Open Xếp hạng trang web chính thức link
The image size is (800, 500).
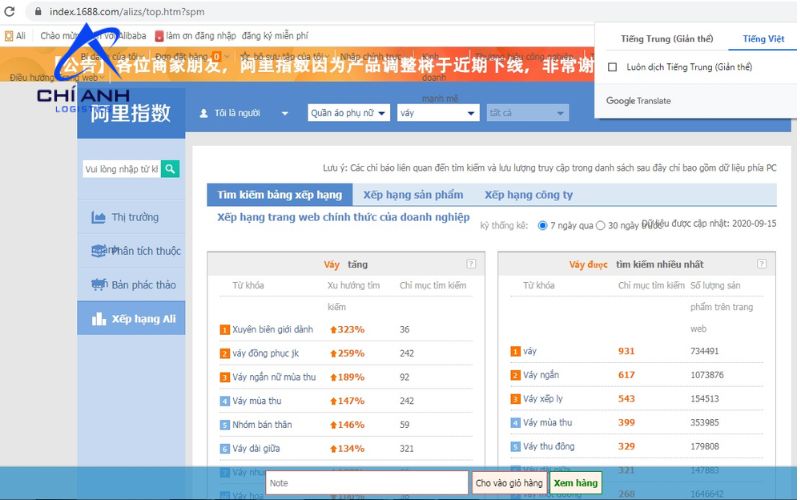point(343,217)
